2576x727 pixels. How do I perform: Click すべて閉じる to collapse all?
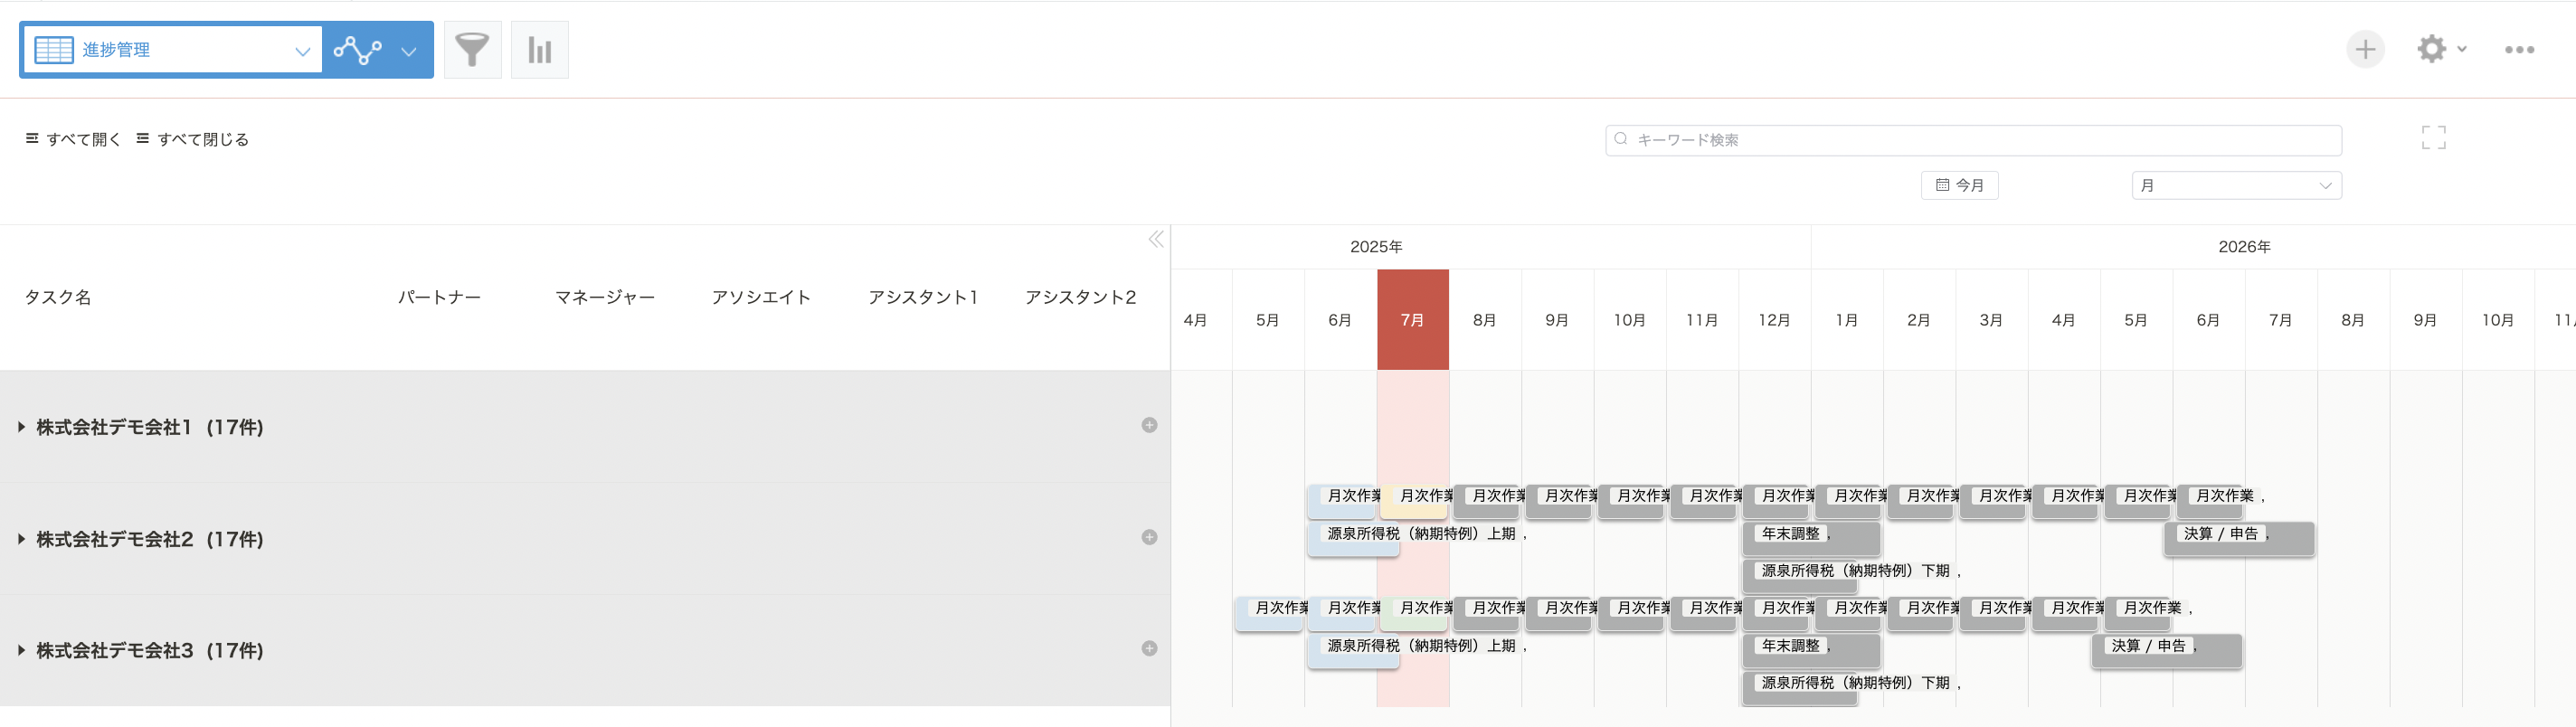192,139
